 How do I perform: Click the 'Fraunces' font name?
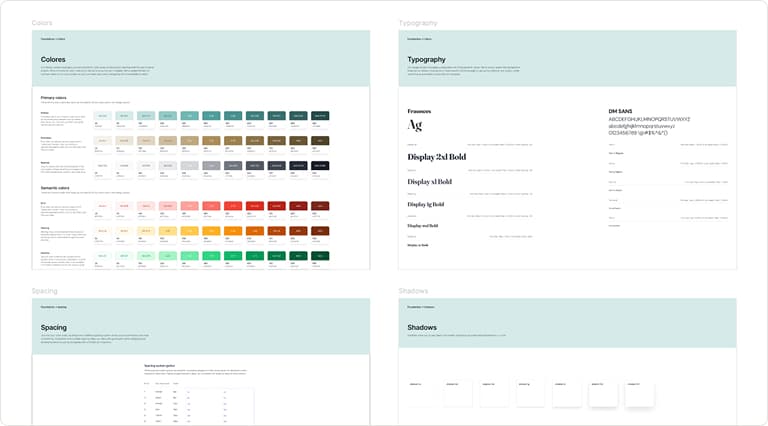pos(419,111)
